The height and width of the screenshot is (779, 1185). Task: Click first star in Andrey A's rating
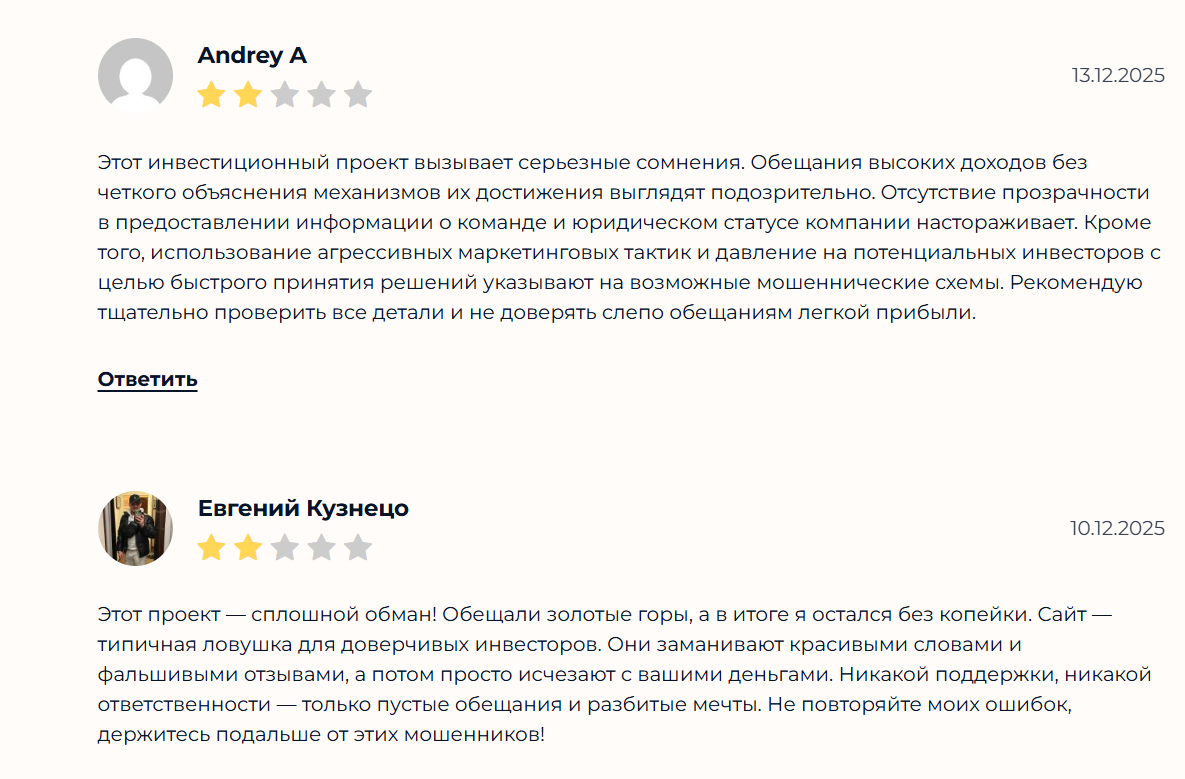[211, 95]
